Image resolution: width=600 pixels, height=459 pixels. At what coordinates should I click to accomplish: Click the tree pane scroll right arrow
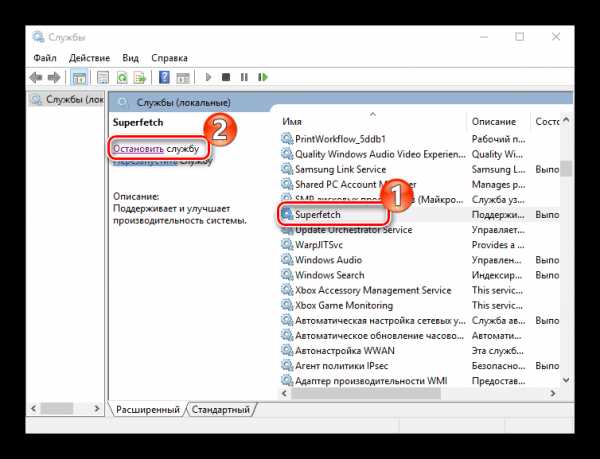(x=97, y=409)
